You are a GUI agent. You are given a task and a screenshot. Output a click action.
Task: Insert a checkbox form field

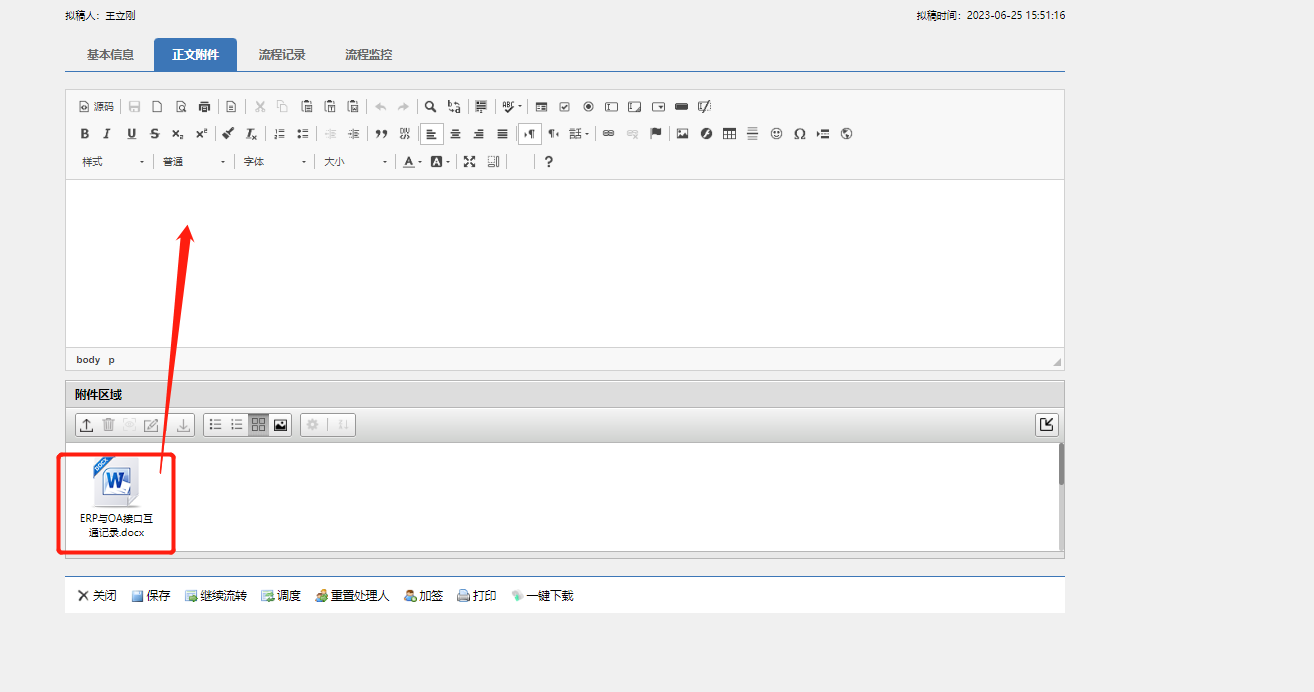click(565, 106)
